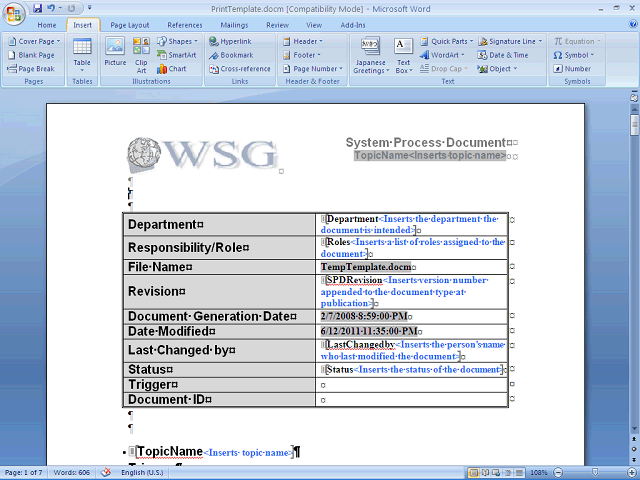Insert a Blank Page
The image size is (640, 480).
click(32, 55)
